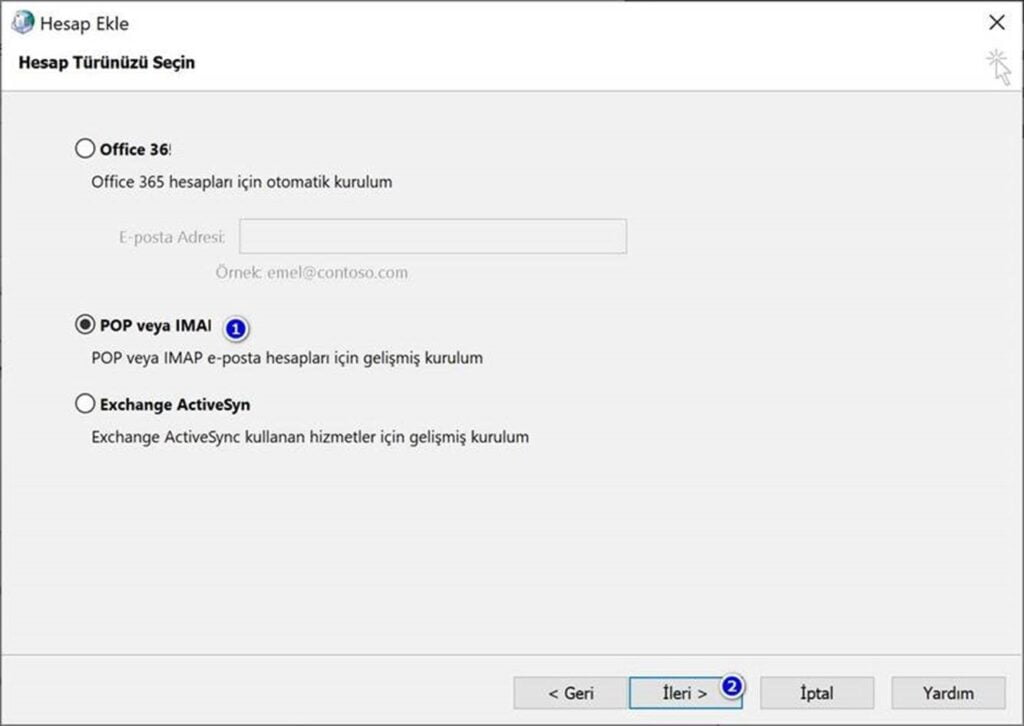Close the Hesap Ekle dialog
This screenshot has width=1024, height=726.
[997, 23]
